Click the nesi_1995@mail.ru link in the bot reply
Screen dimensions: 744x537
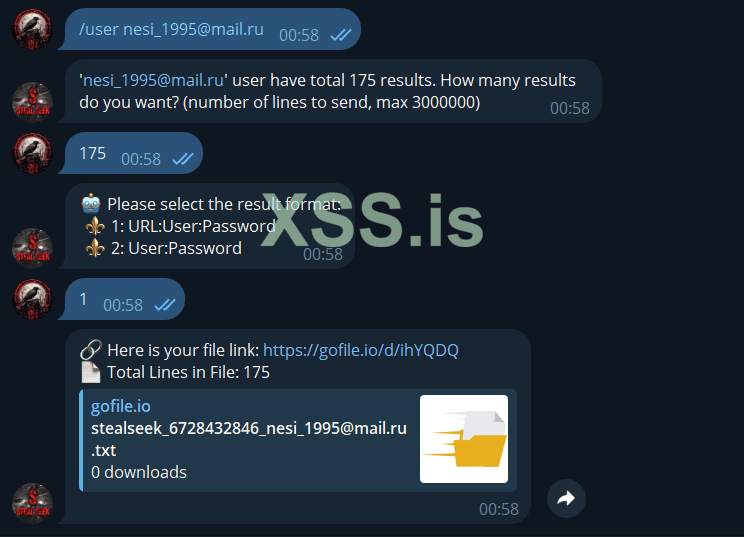coord(154,81)
